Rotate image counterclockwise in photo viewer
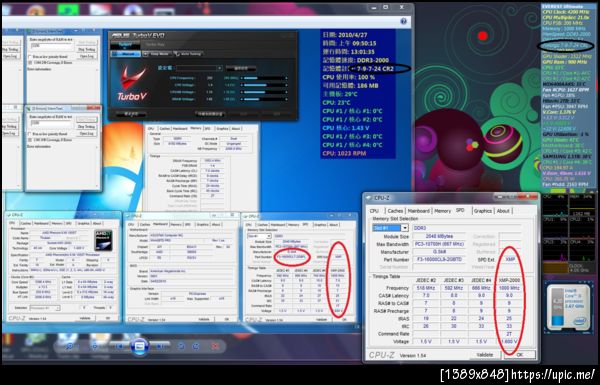600x385 pixels. [x=181, y=346]
